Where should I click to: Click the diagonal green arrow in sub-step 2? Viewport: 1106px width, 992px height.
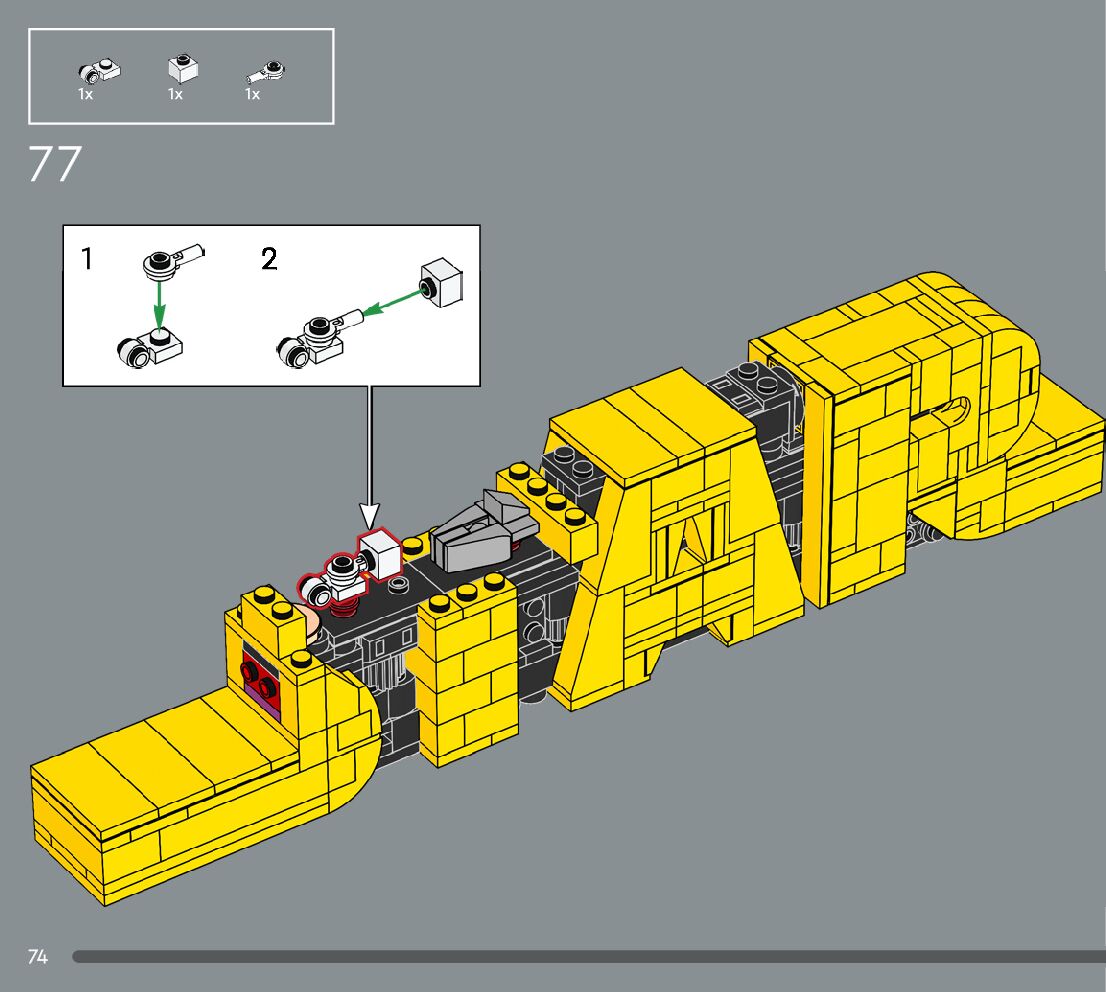coord(390,301)
